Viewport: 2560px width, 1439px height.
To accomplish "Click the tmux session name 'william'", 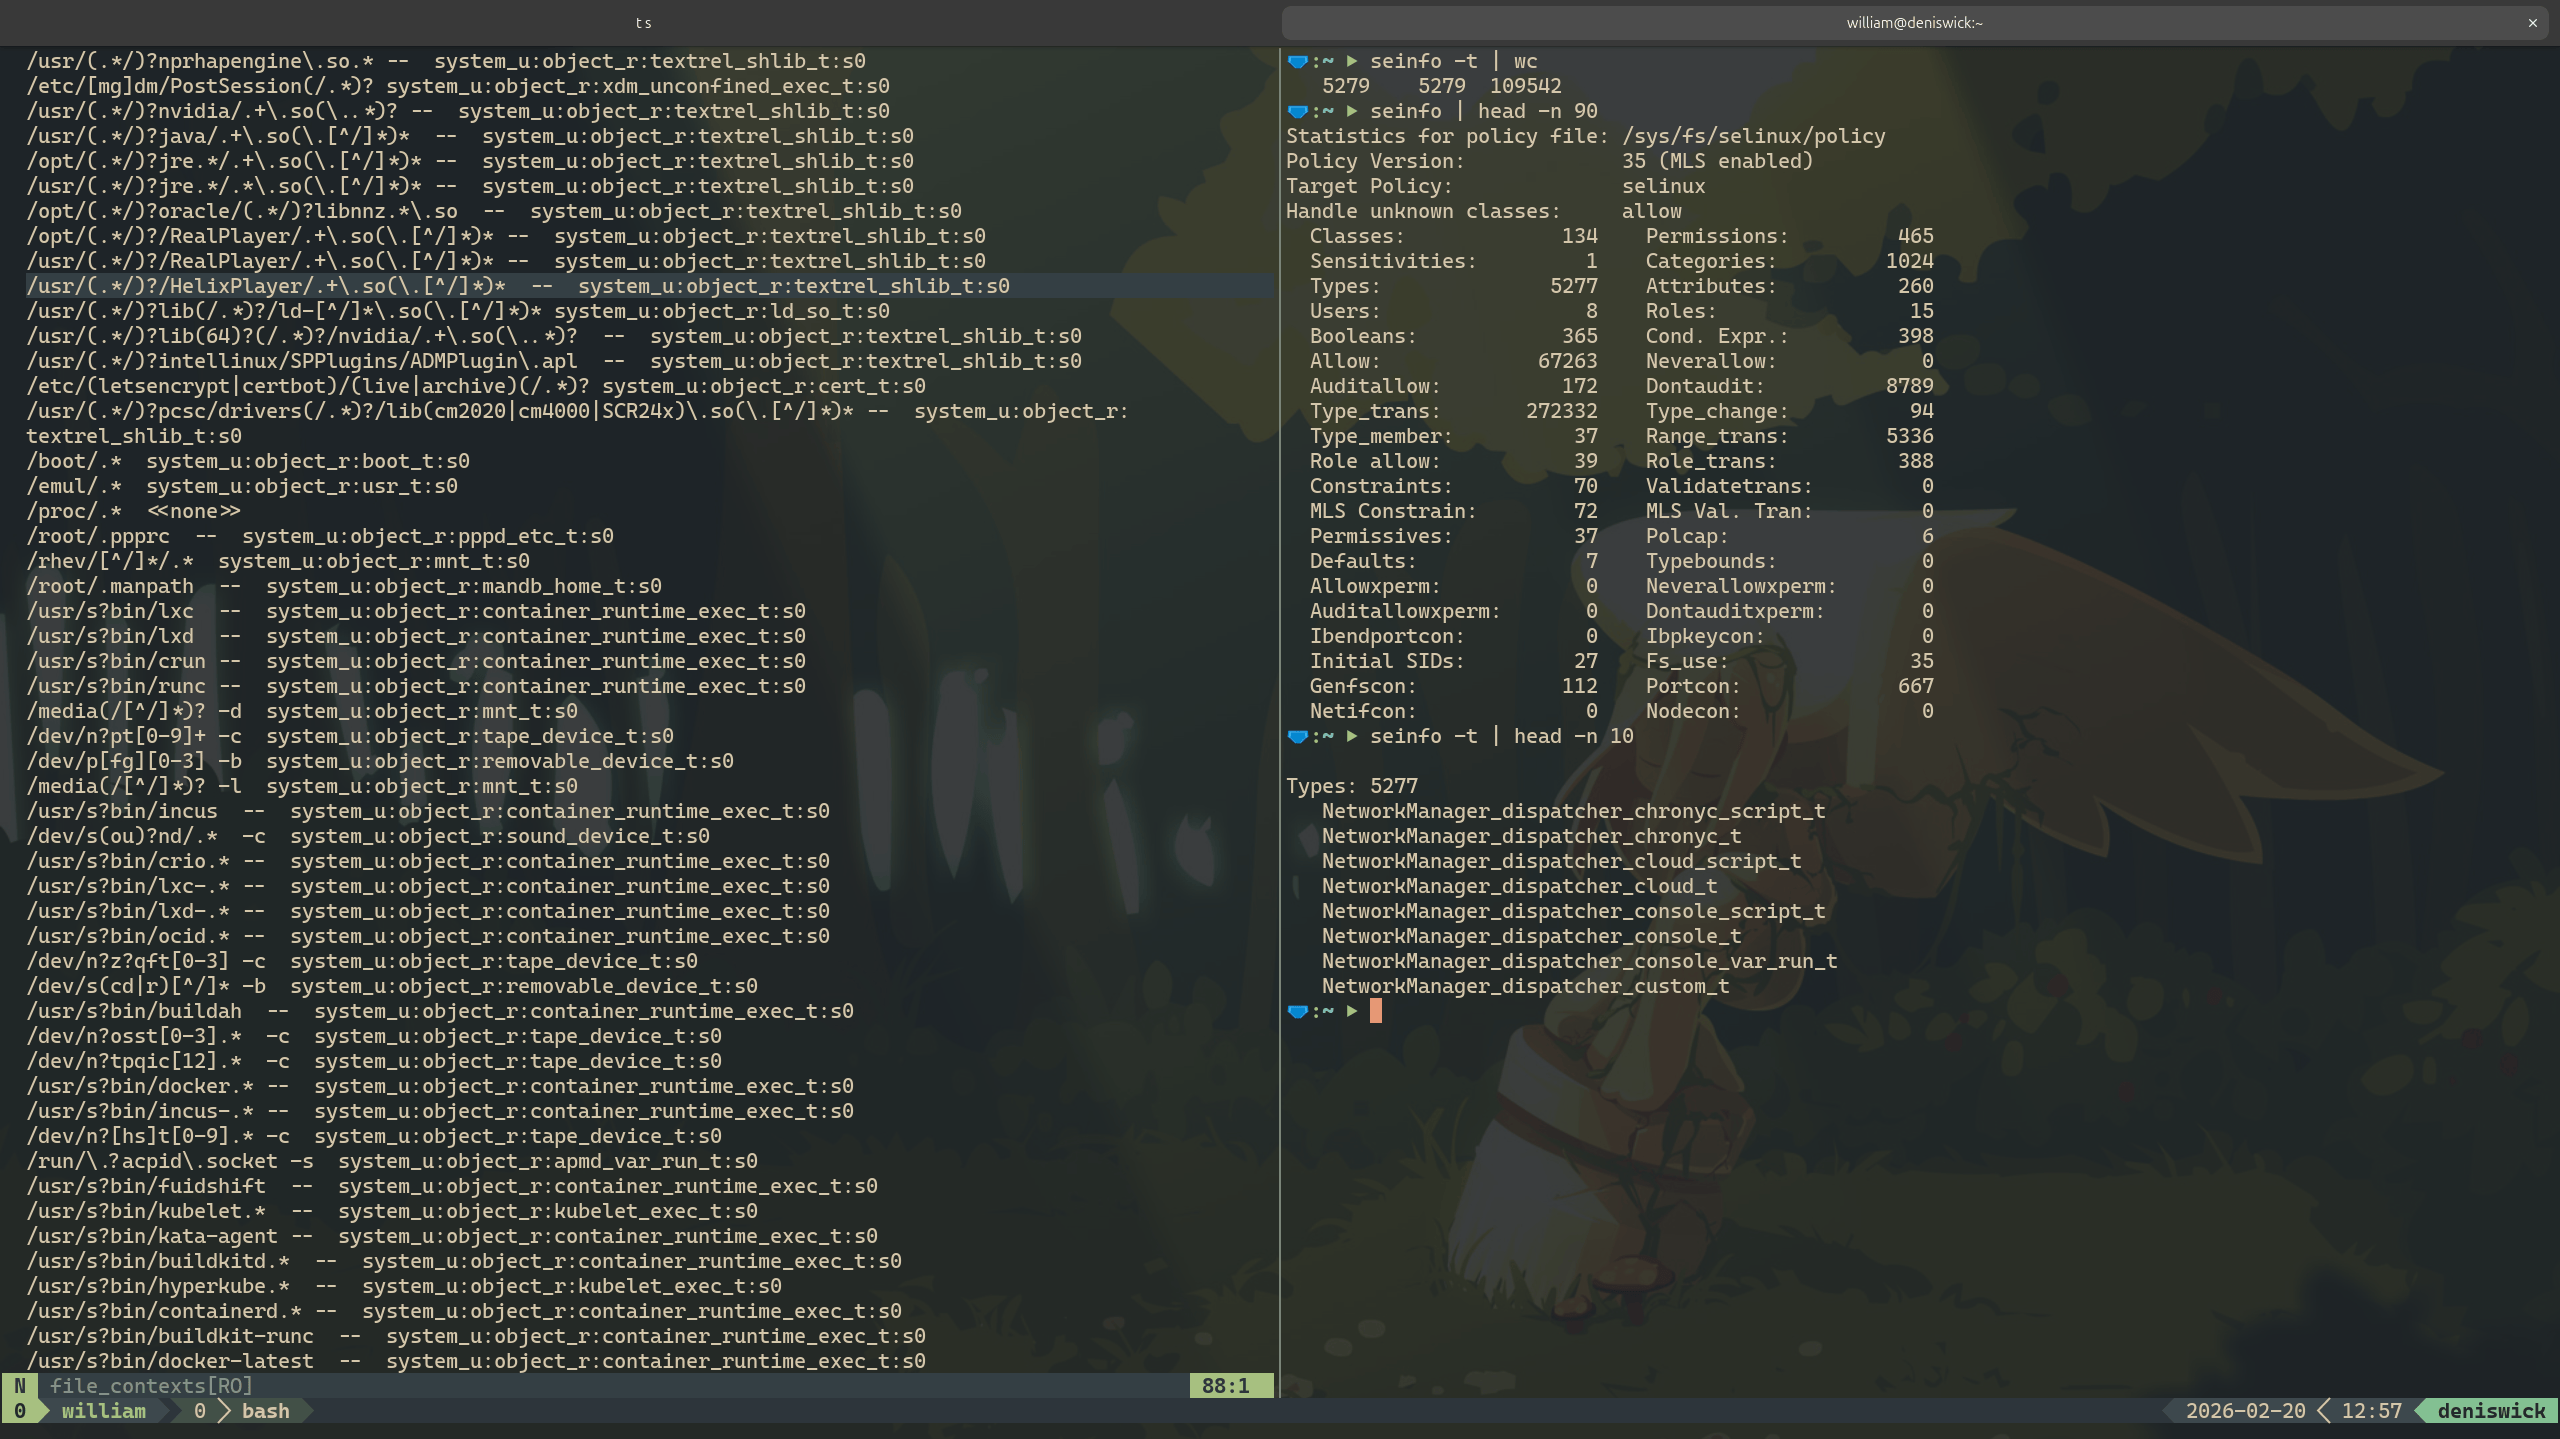I will pos(103,1411).
